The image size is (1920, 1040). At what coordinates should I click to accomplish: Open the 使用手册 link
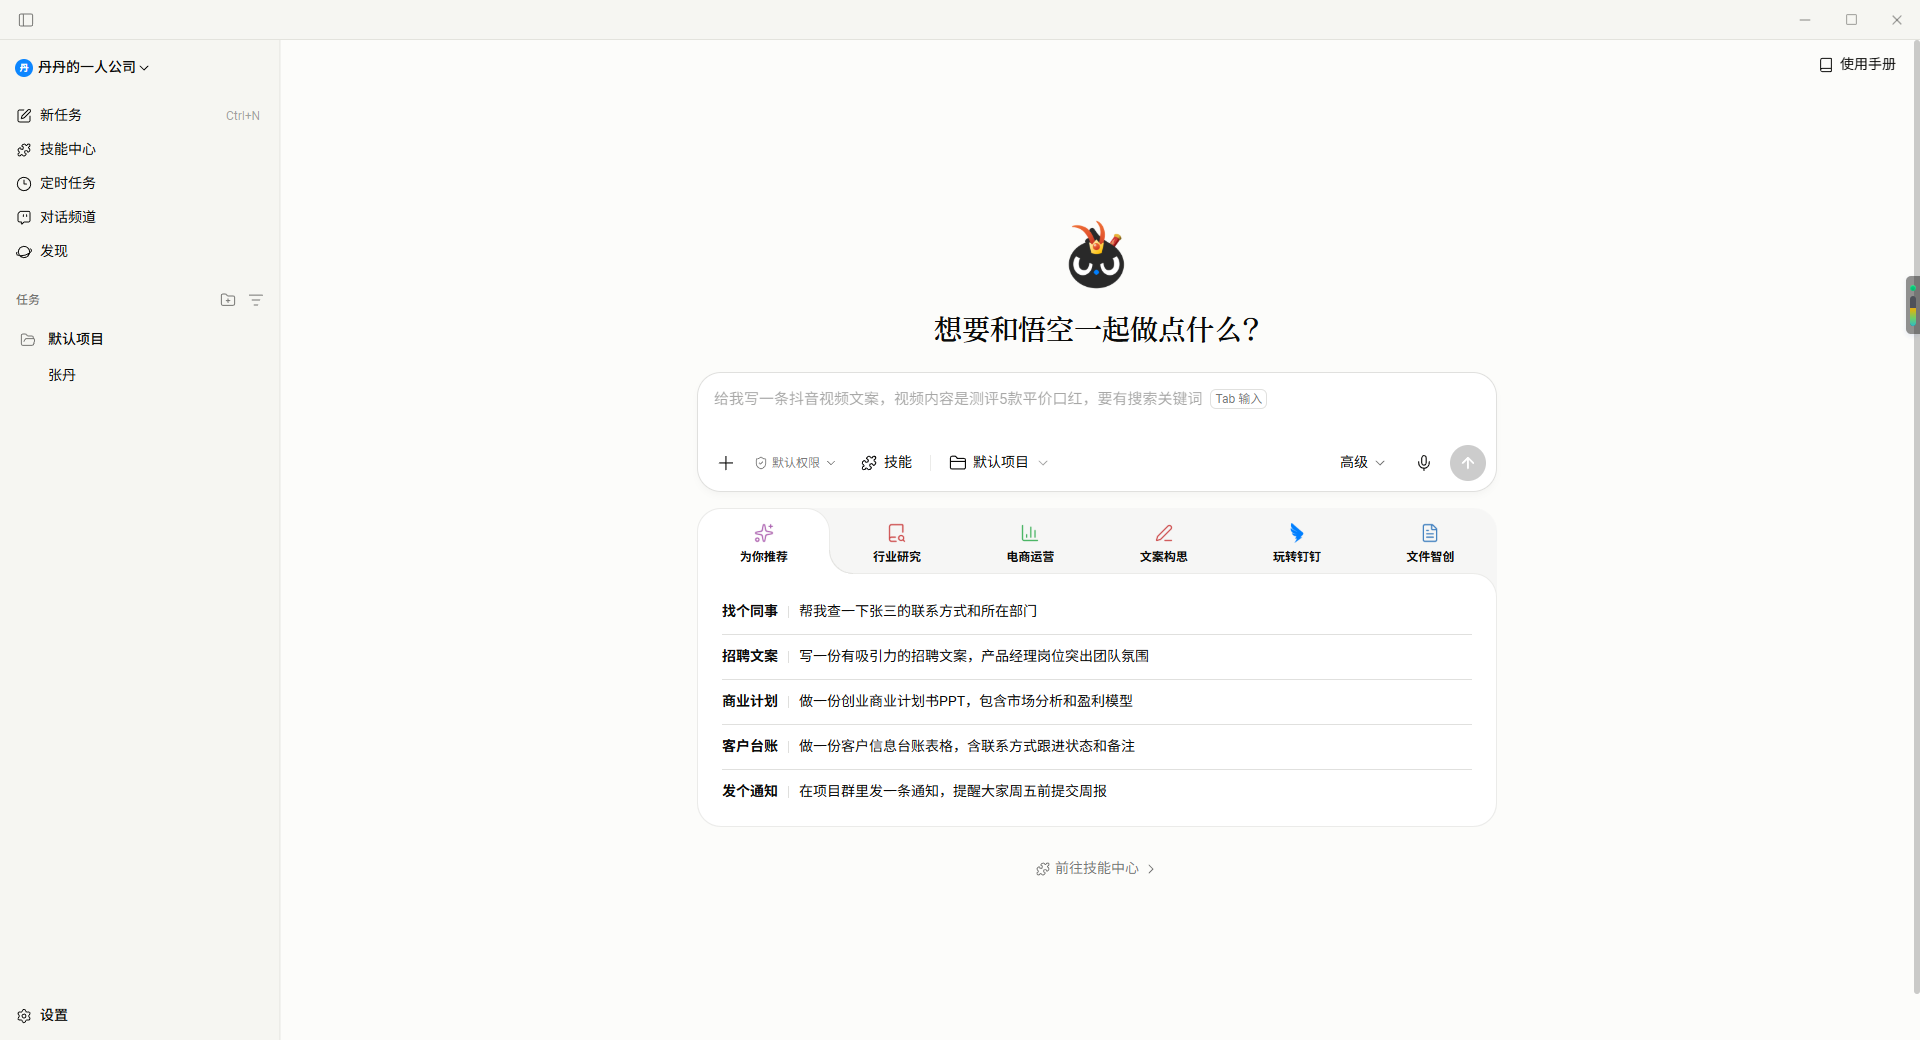[x=1857, y=65]
